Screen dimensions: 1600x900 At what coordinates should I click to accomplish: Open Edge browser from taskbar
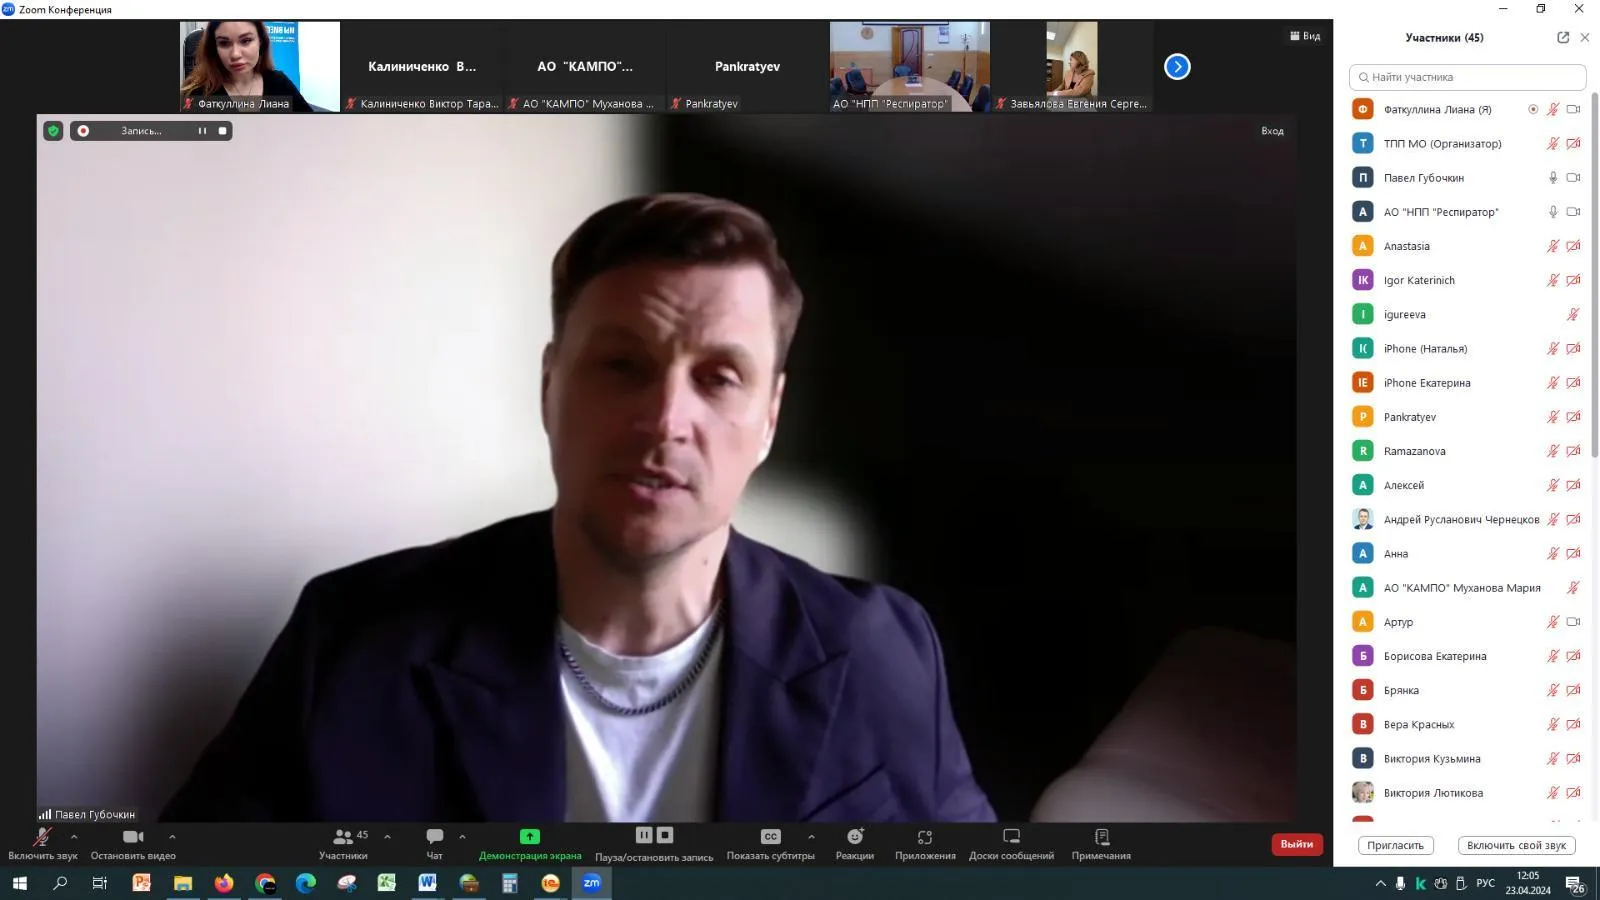point(306,883)
